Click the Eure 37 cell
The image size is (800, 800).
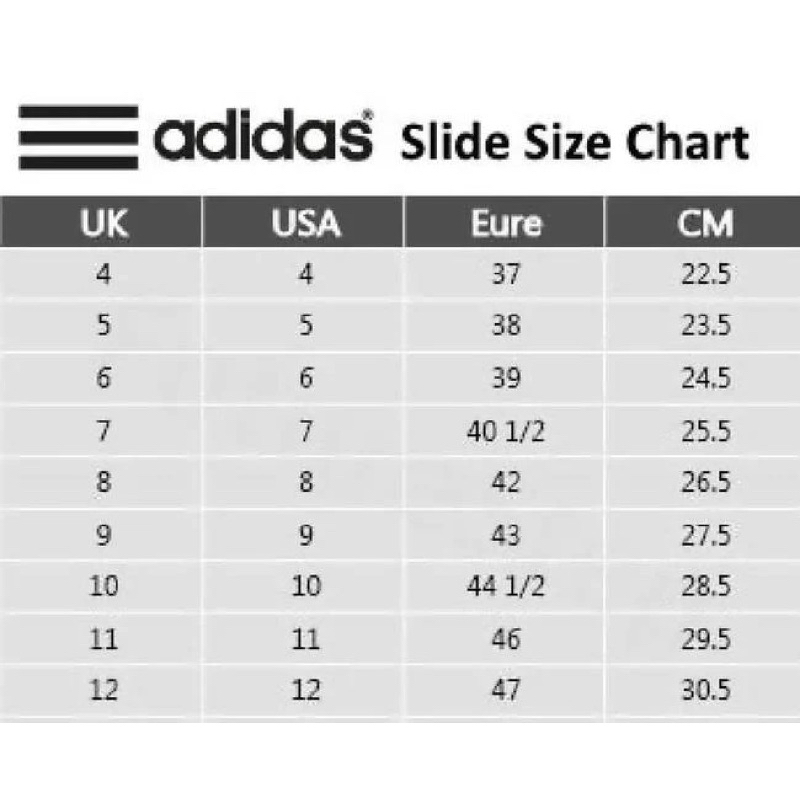(x=505, y=274)
